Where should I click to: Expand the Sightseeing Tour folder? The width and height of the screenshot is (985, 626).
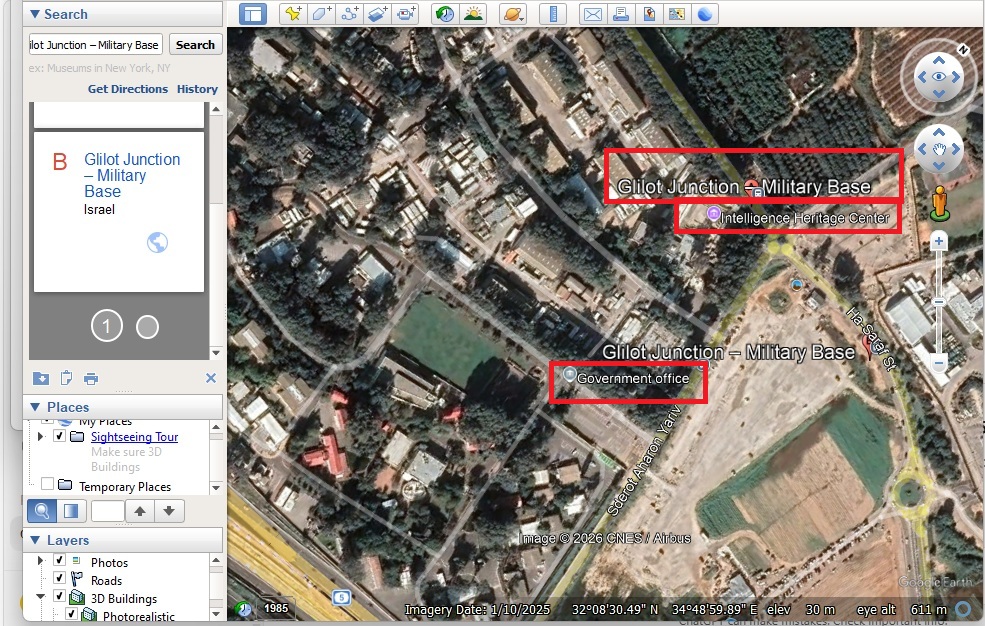click(41, 437)
